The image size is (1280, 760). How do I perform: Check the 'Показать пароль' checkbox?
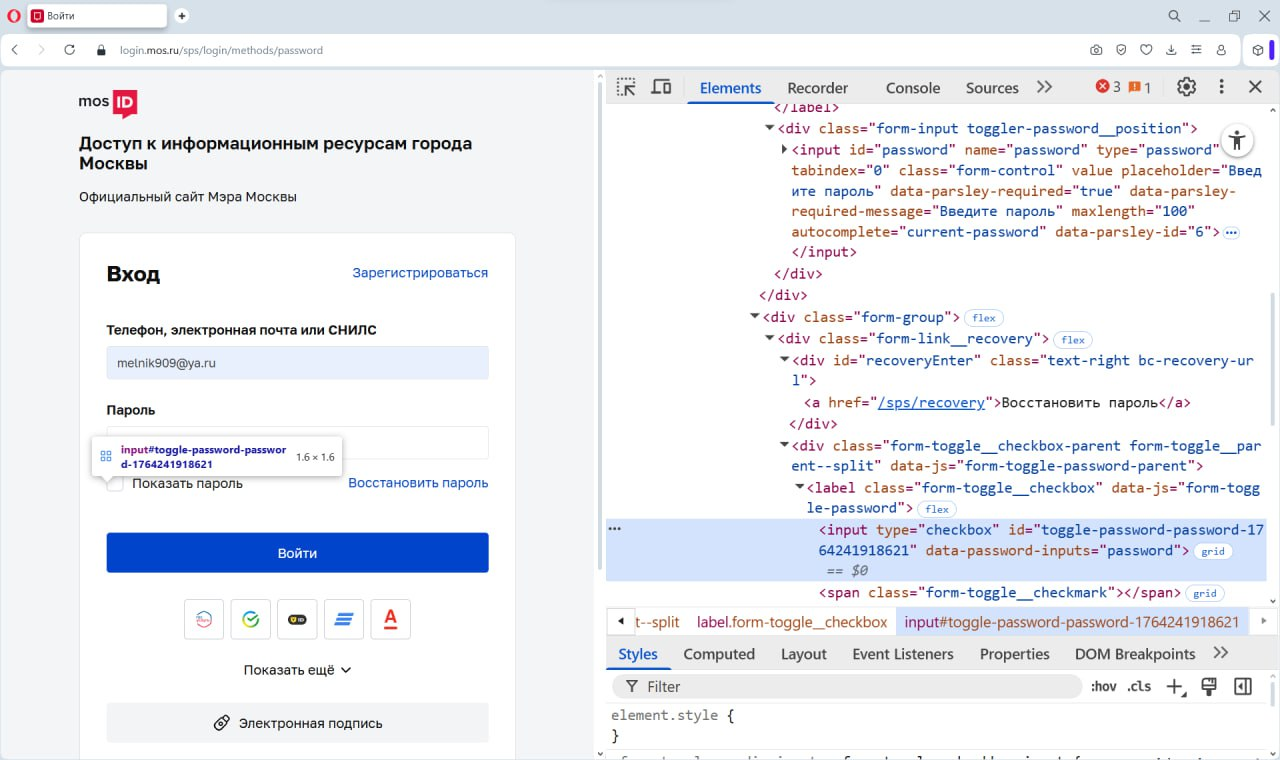tap(116, 484)
